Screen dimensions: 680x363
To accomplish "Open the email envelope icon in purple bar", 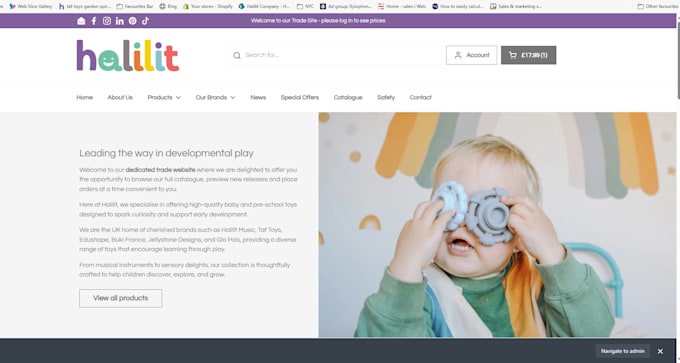I will tap(81, 21).
